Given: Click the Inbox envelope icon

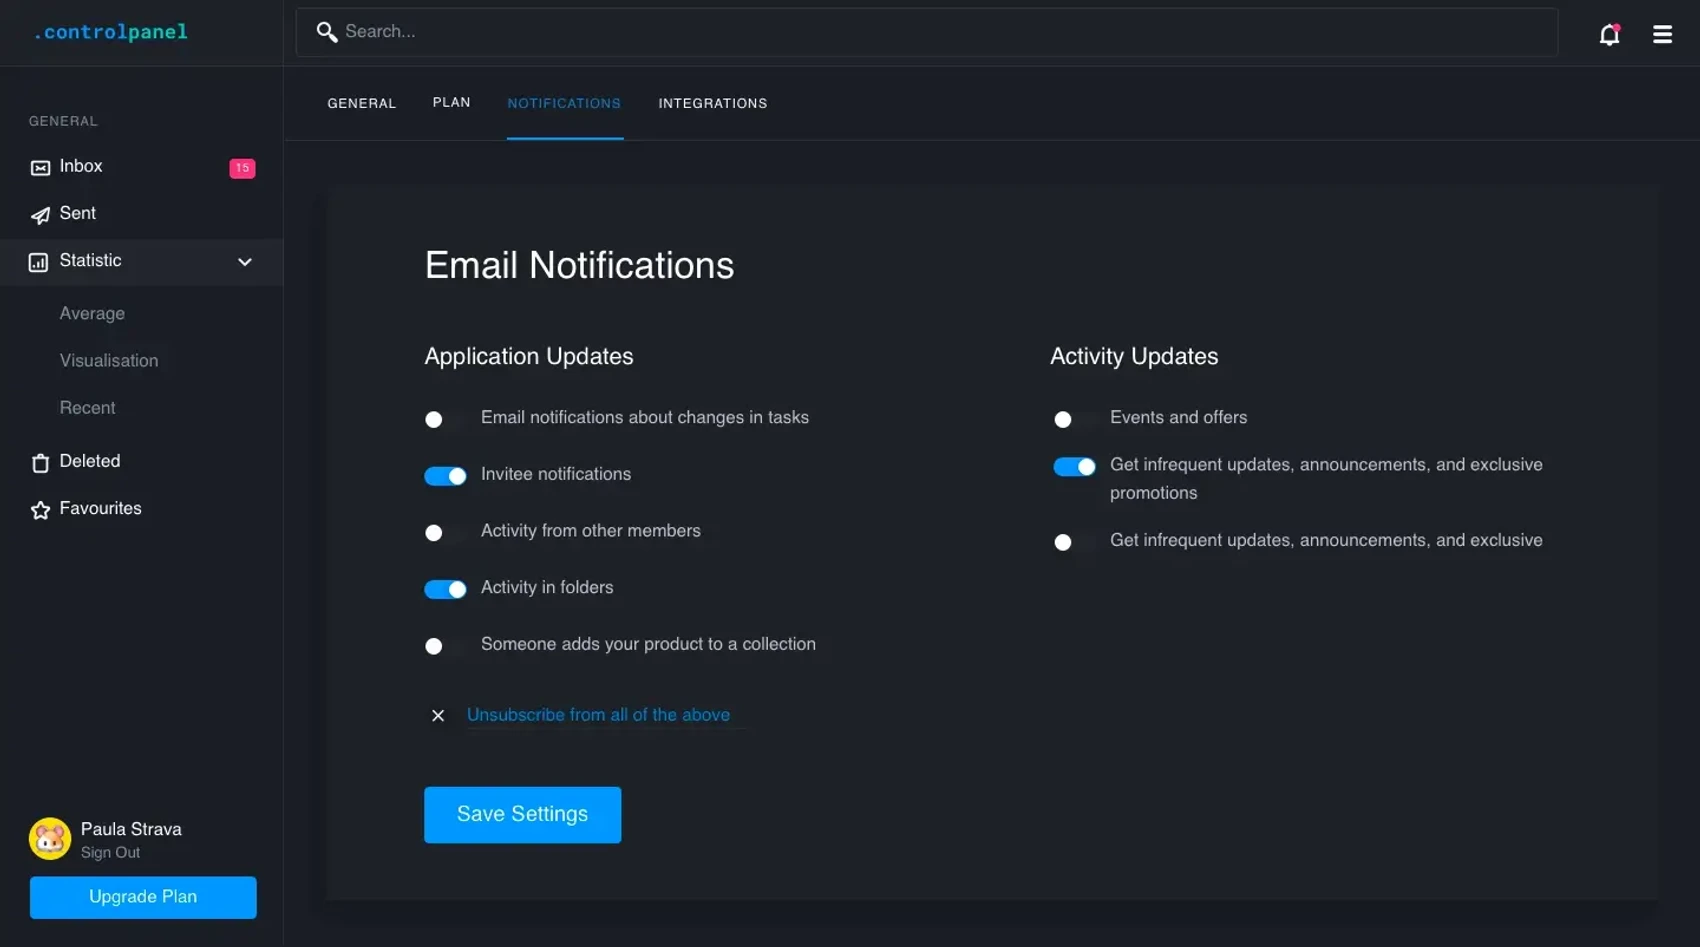Looking at the screenshot, I should point(40,168).
